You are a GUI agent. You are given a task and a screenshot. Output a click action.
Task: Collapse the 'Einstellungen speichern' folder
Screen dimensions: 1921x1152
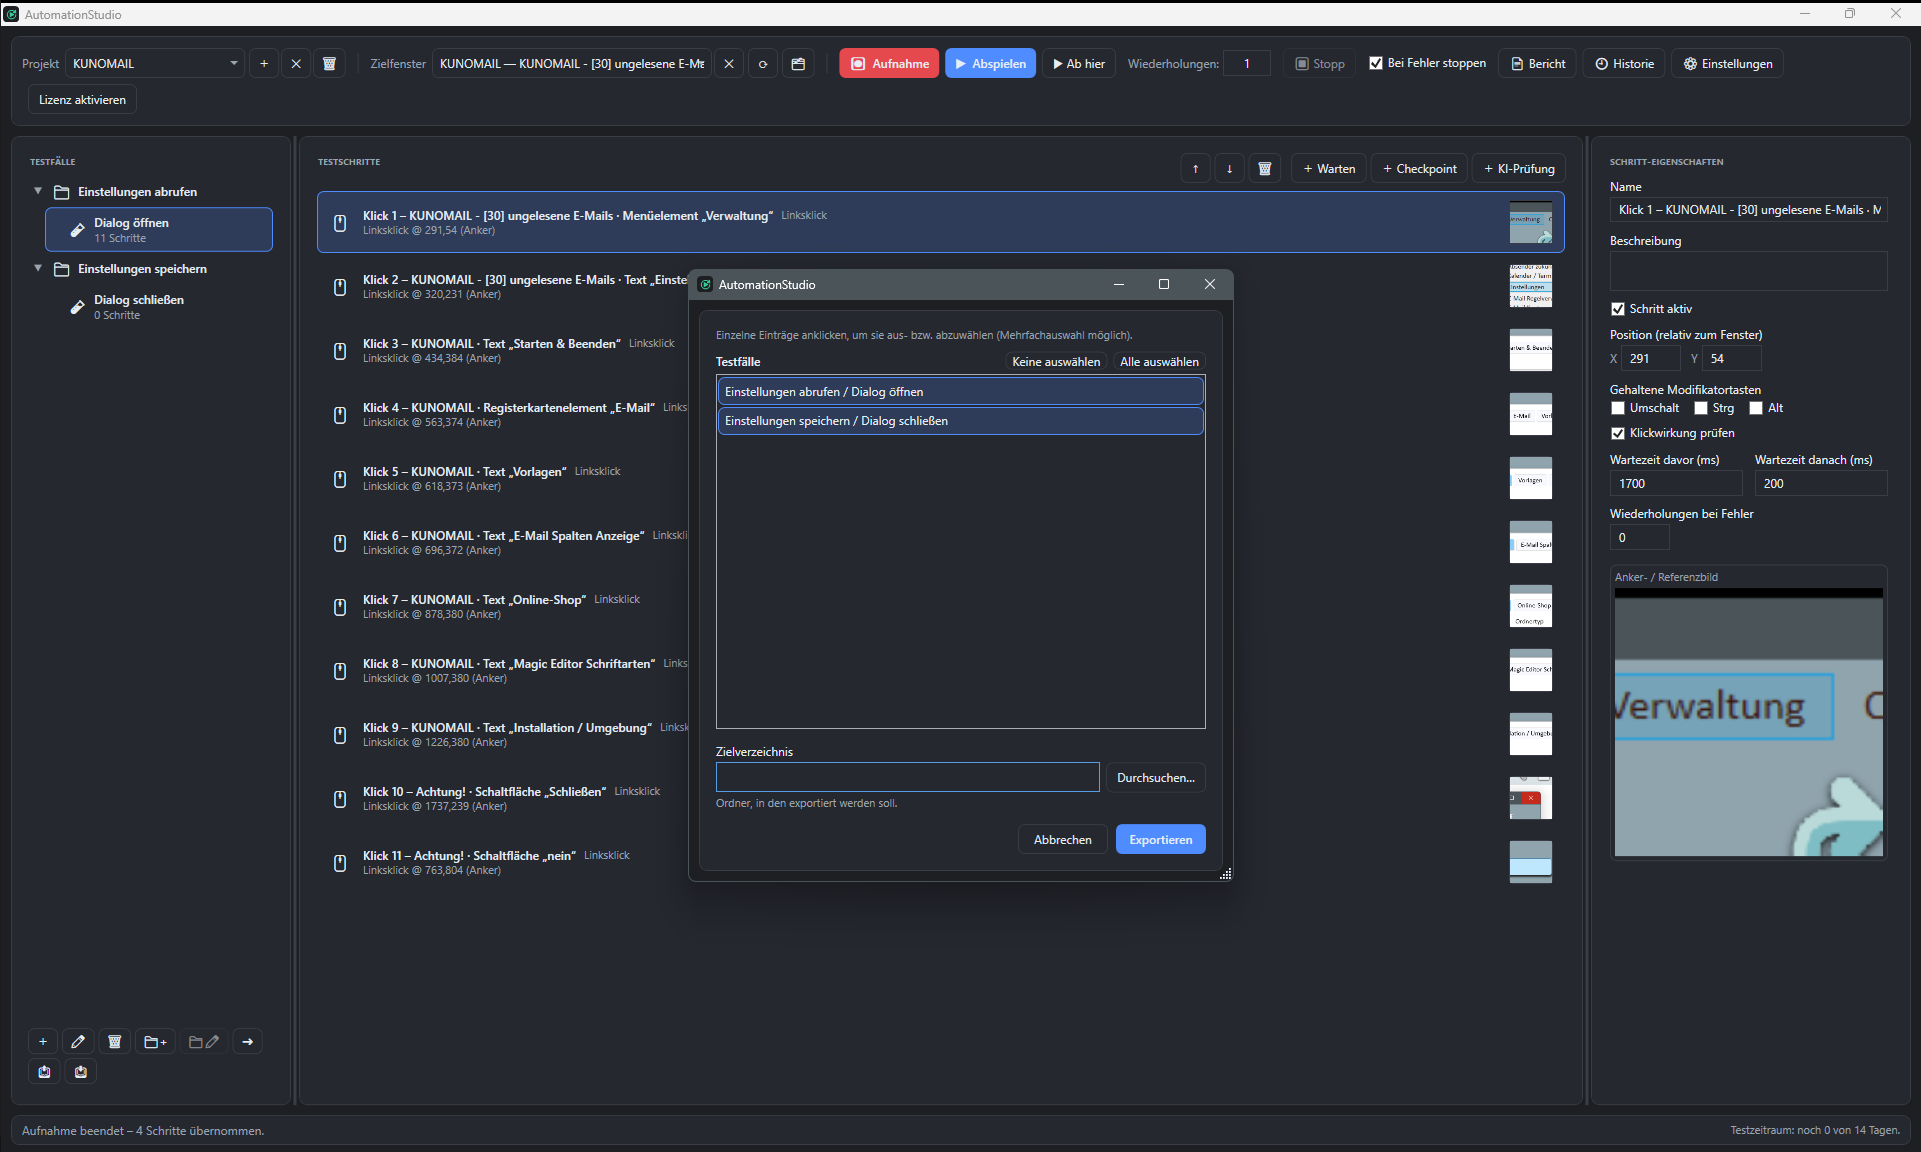pos(38,268)
